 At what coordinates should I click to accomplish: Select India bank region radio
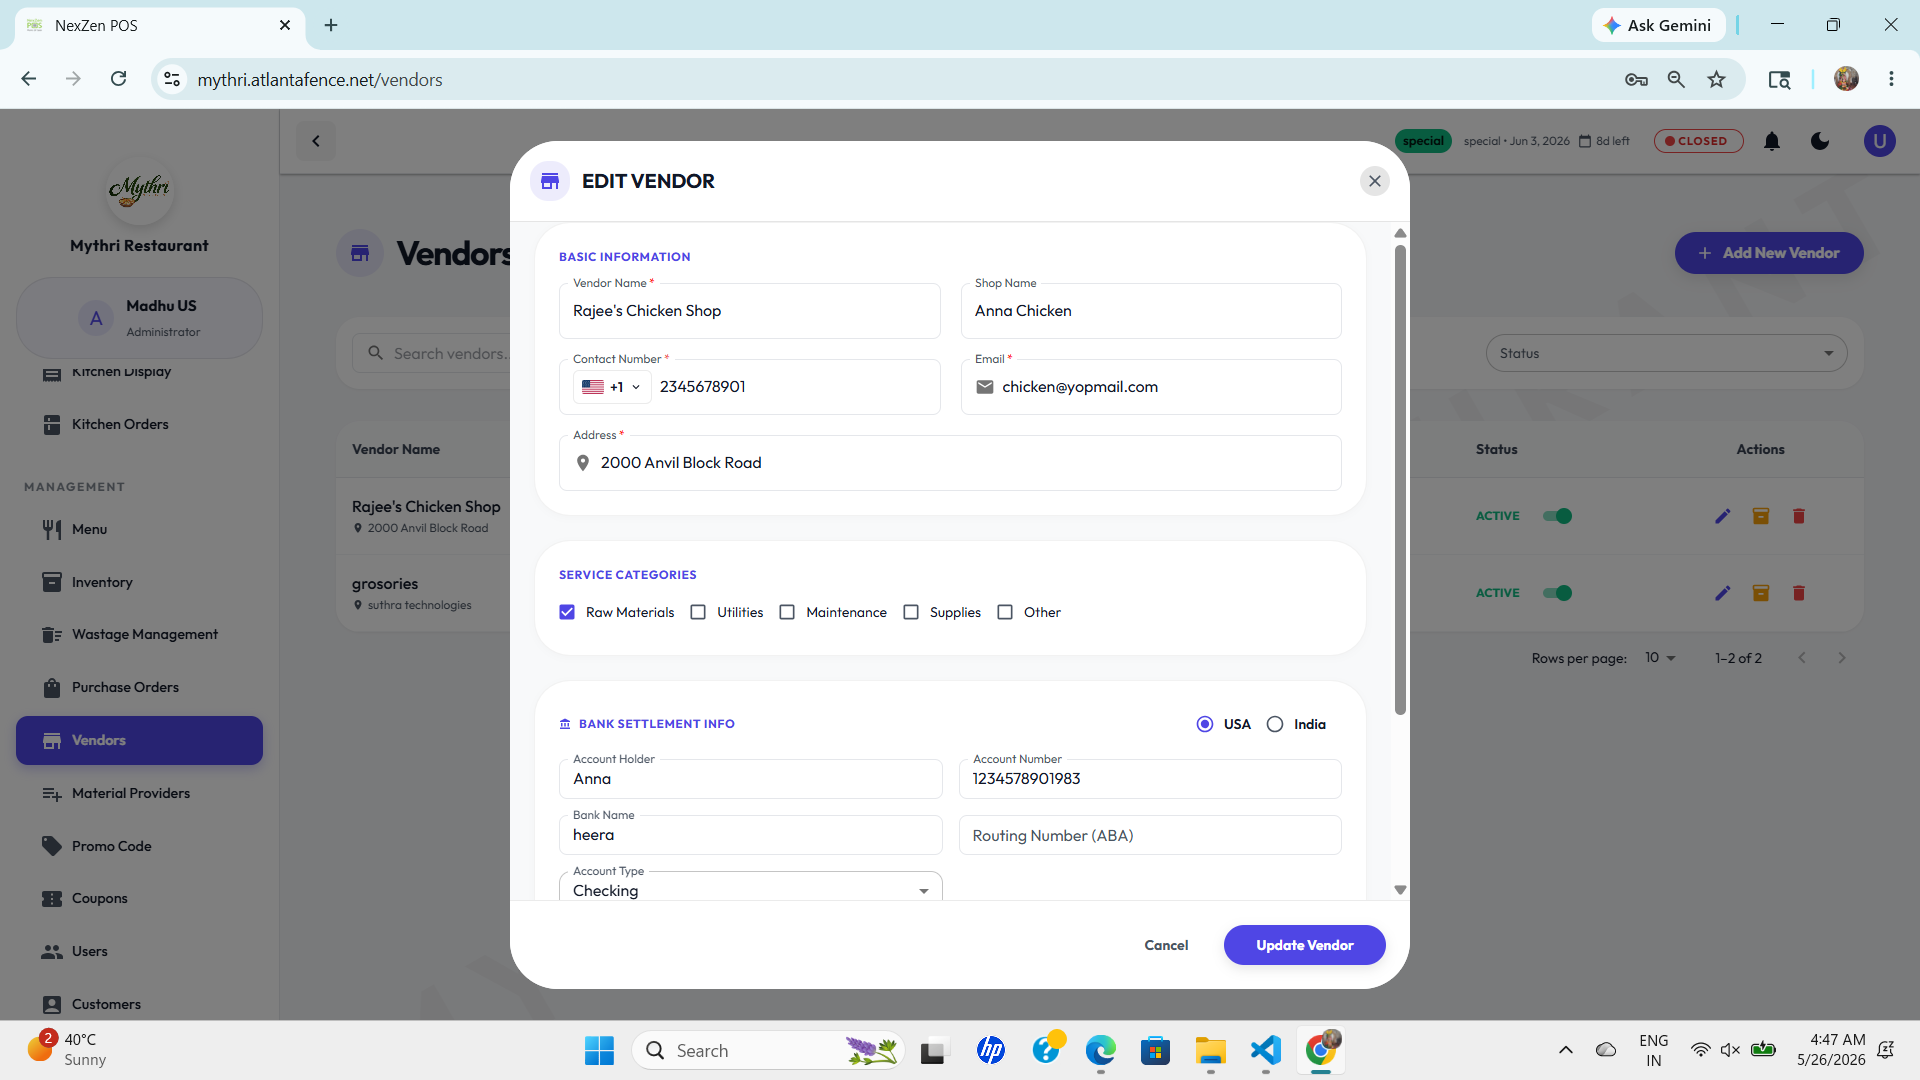[1275, 724]
